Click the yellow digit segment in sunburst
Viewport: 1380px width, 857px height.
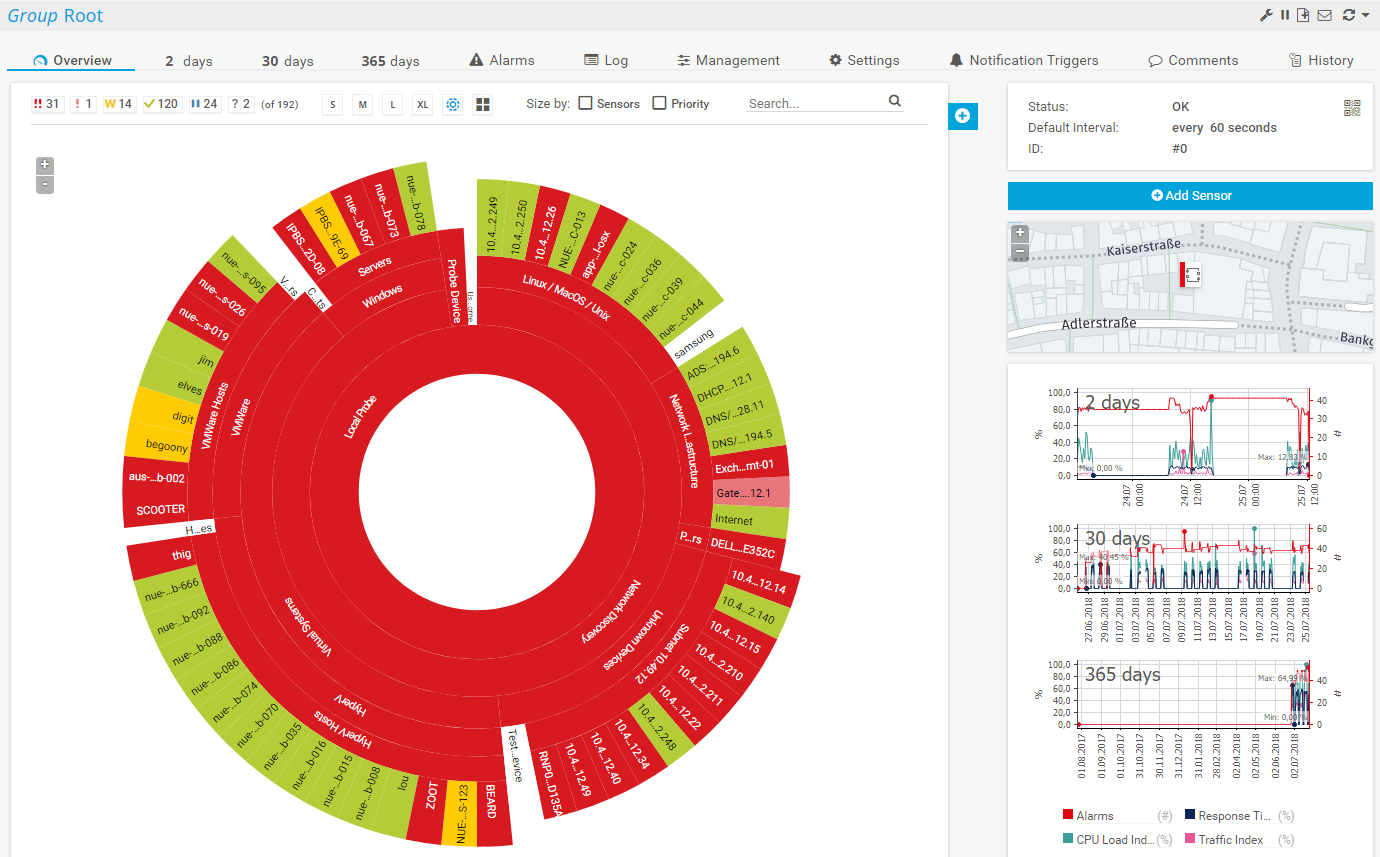coord(167,420)
